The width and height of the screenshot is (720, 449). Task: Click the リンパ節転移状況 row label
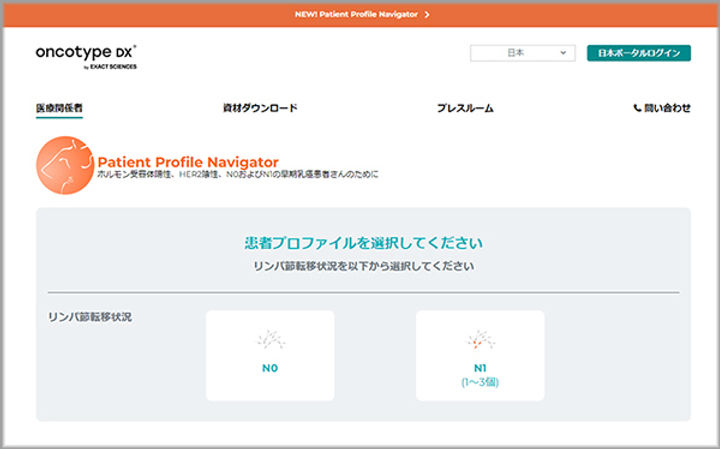pos(90,317)
